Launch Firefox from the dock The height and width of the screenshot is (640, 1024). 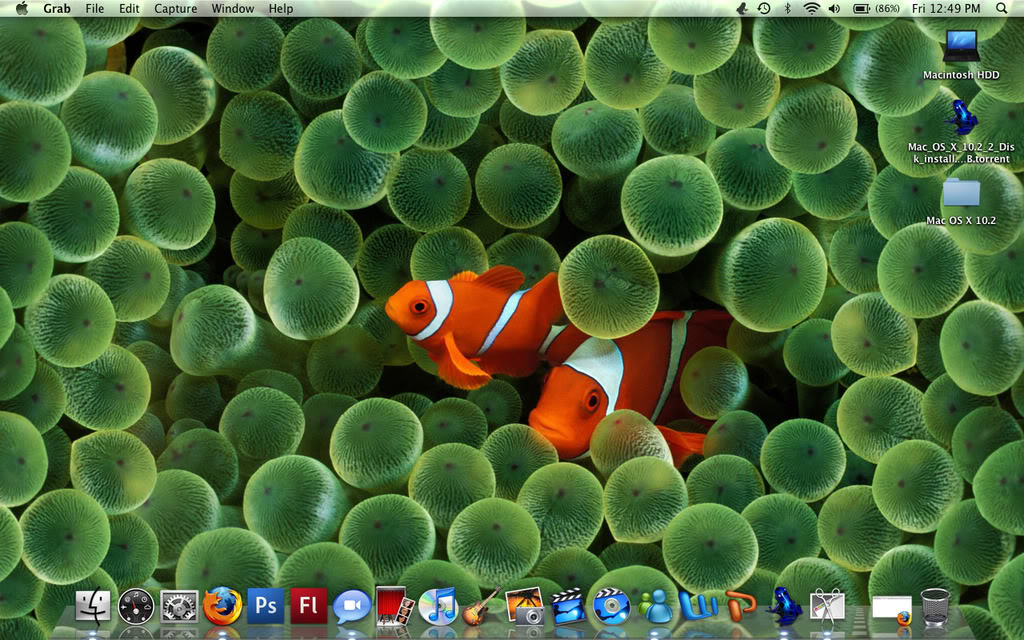[x=222, y=606]
